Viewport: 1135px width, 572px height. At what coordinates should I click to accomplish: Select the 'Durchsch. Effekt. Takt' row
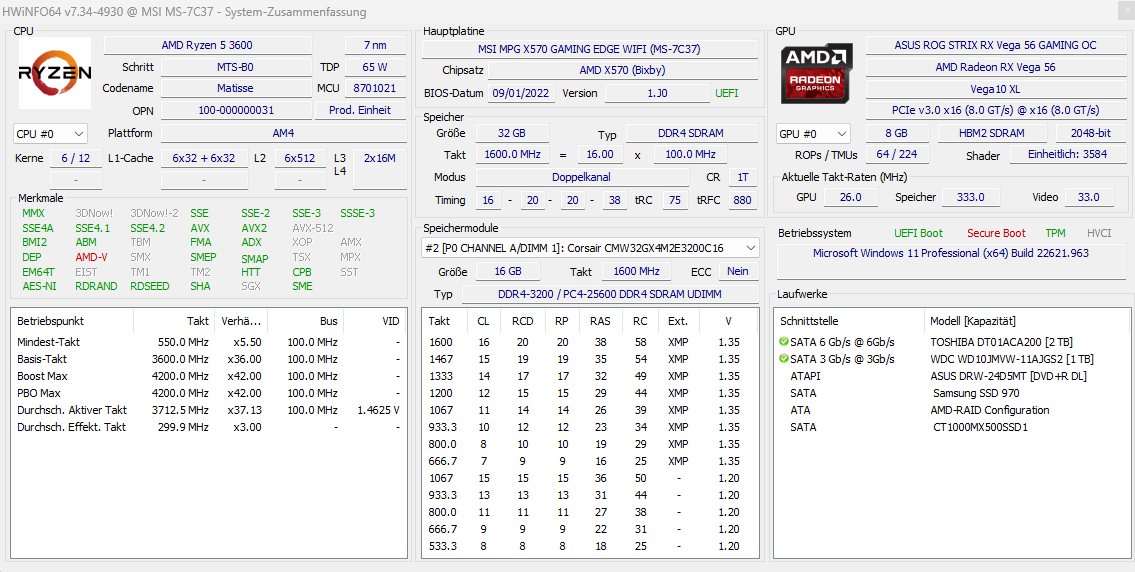tap(209, 427)
